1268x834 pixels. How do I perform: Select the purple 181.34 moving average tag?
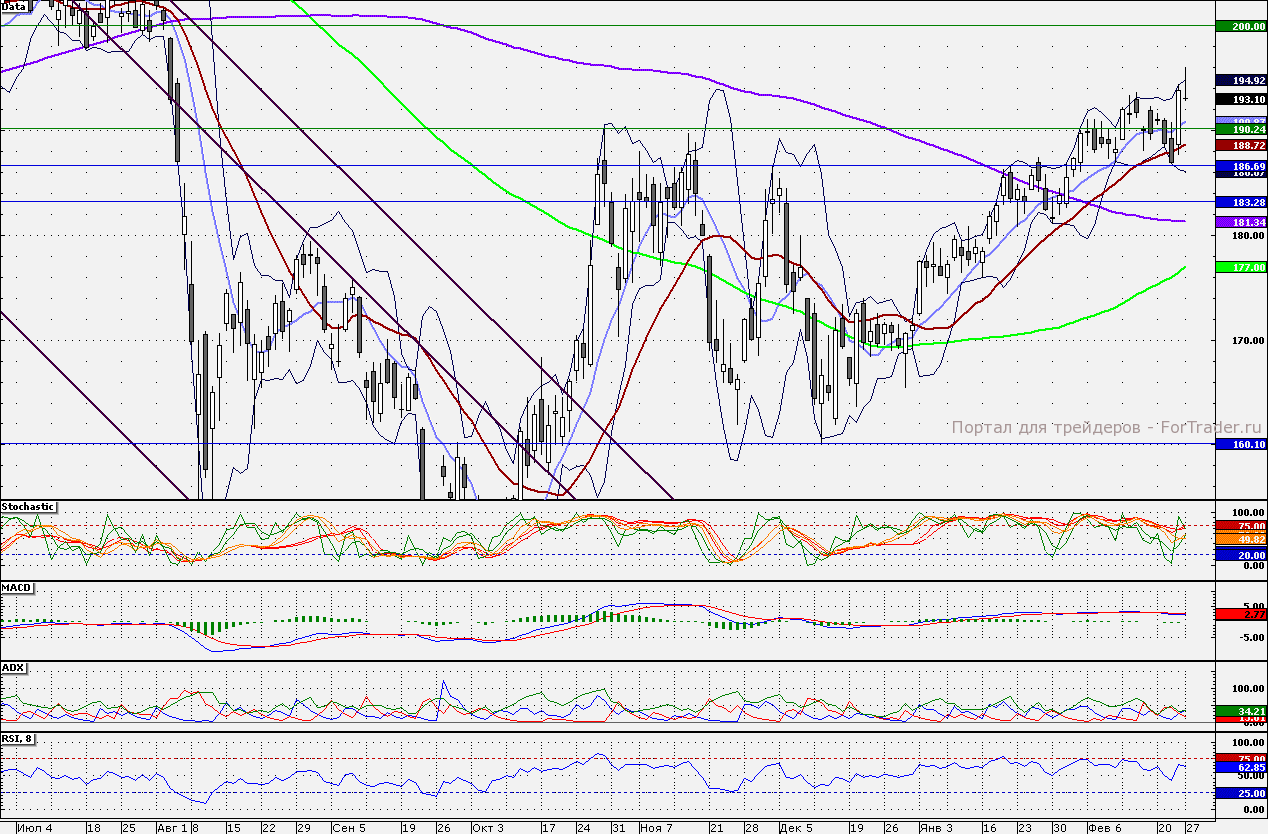(x=1240, y=222)
